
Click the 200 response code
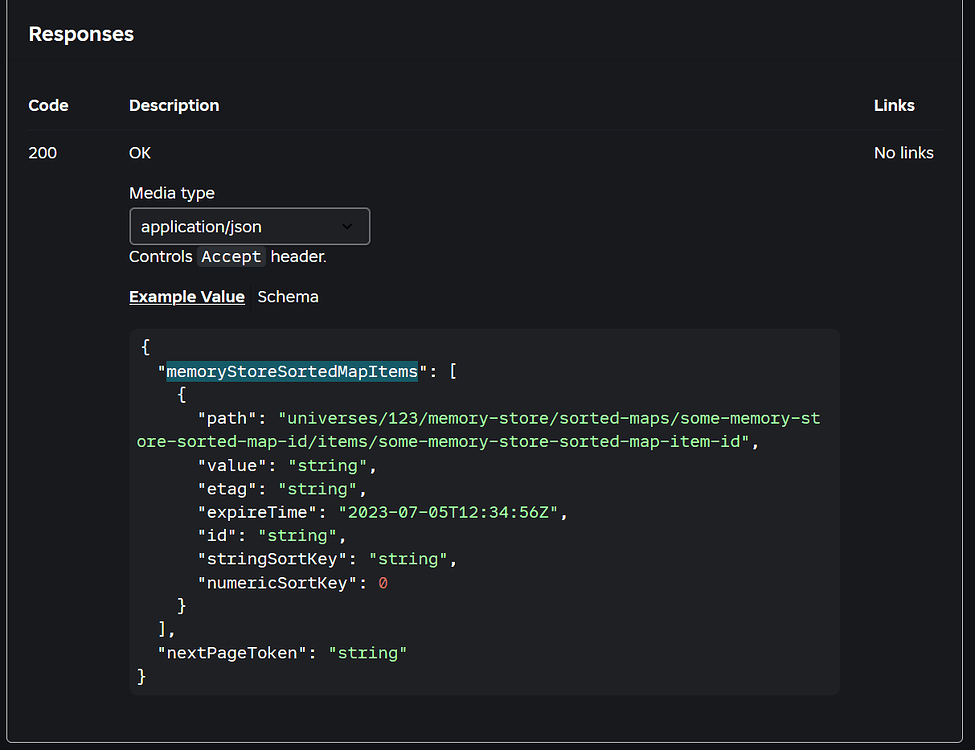(42, 153)
